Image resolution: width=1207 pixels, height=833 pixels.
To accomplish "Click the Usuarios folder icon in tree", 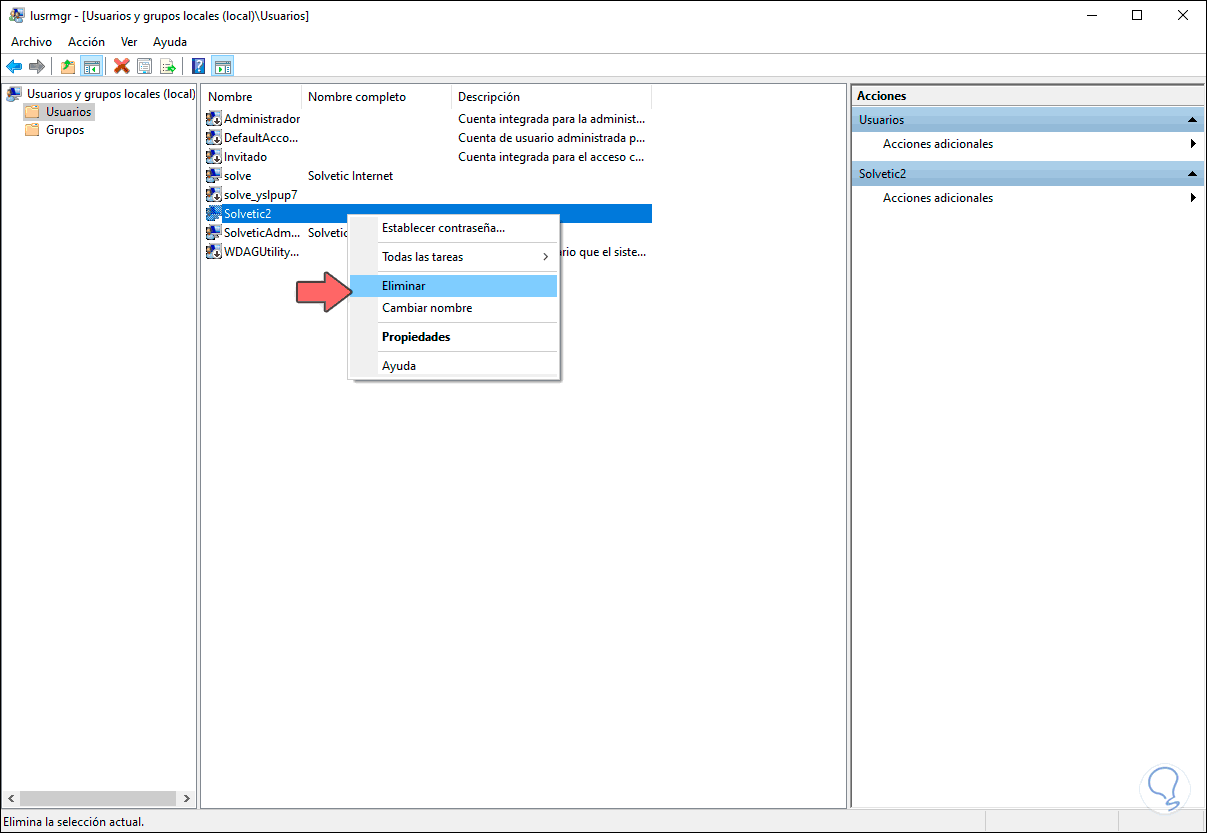I will pyautogui.click(x=32, y=112).
